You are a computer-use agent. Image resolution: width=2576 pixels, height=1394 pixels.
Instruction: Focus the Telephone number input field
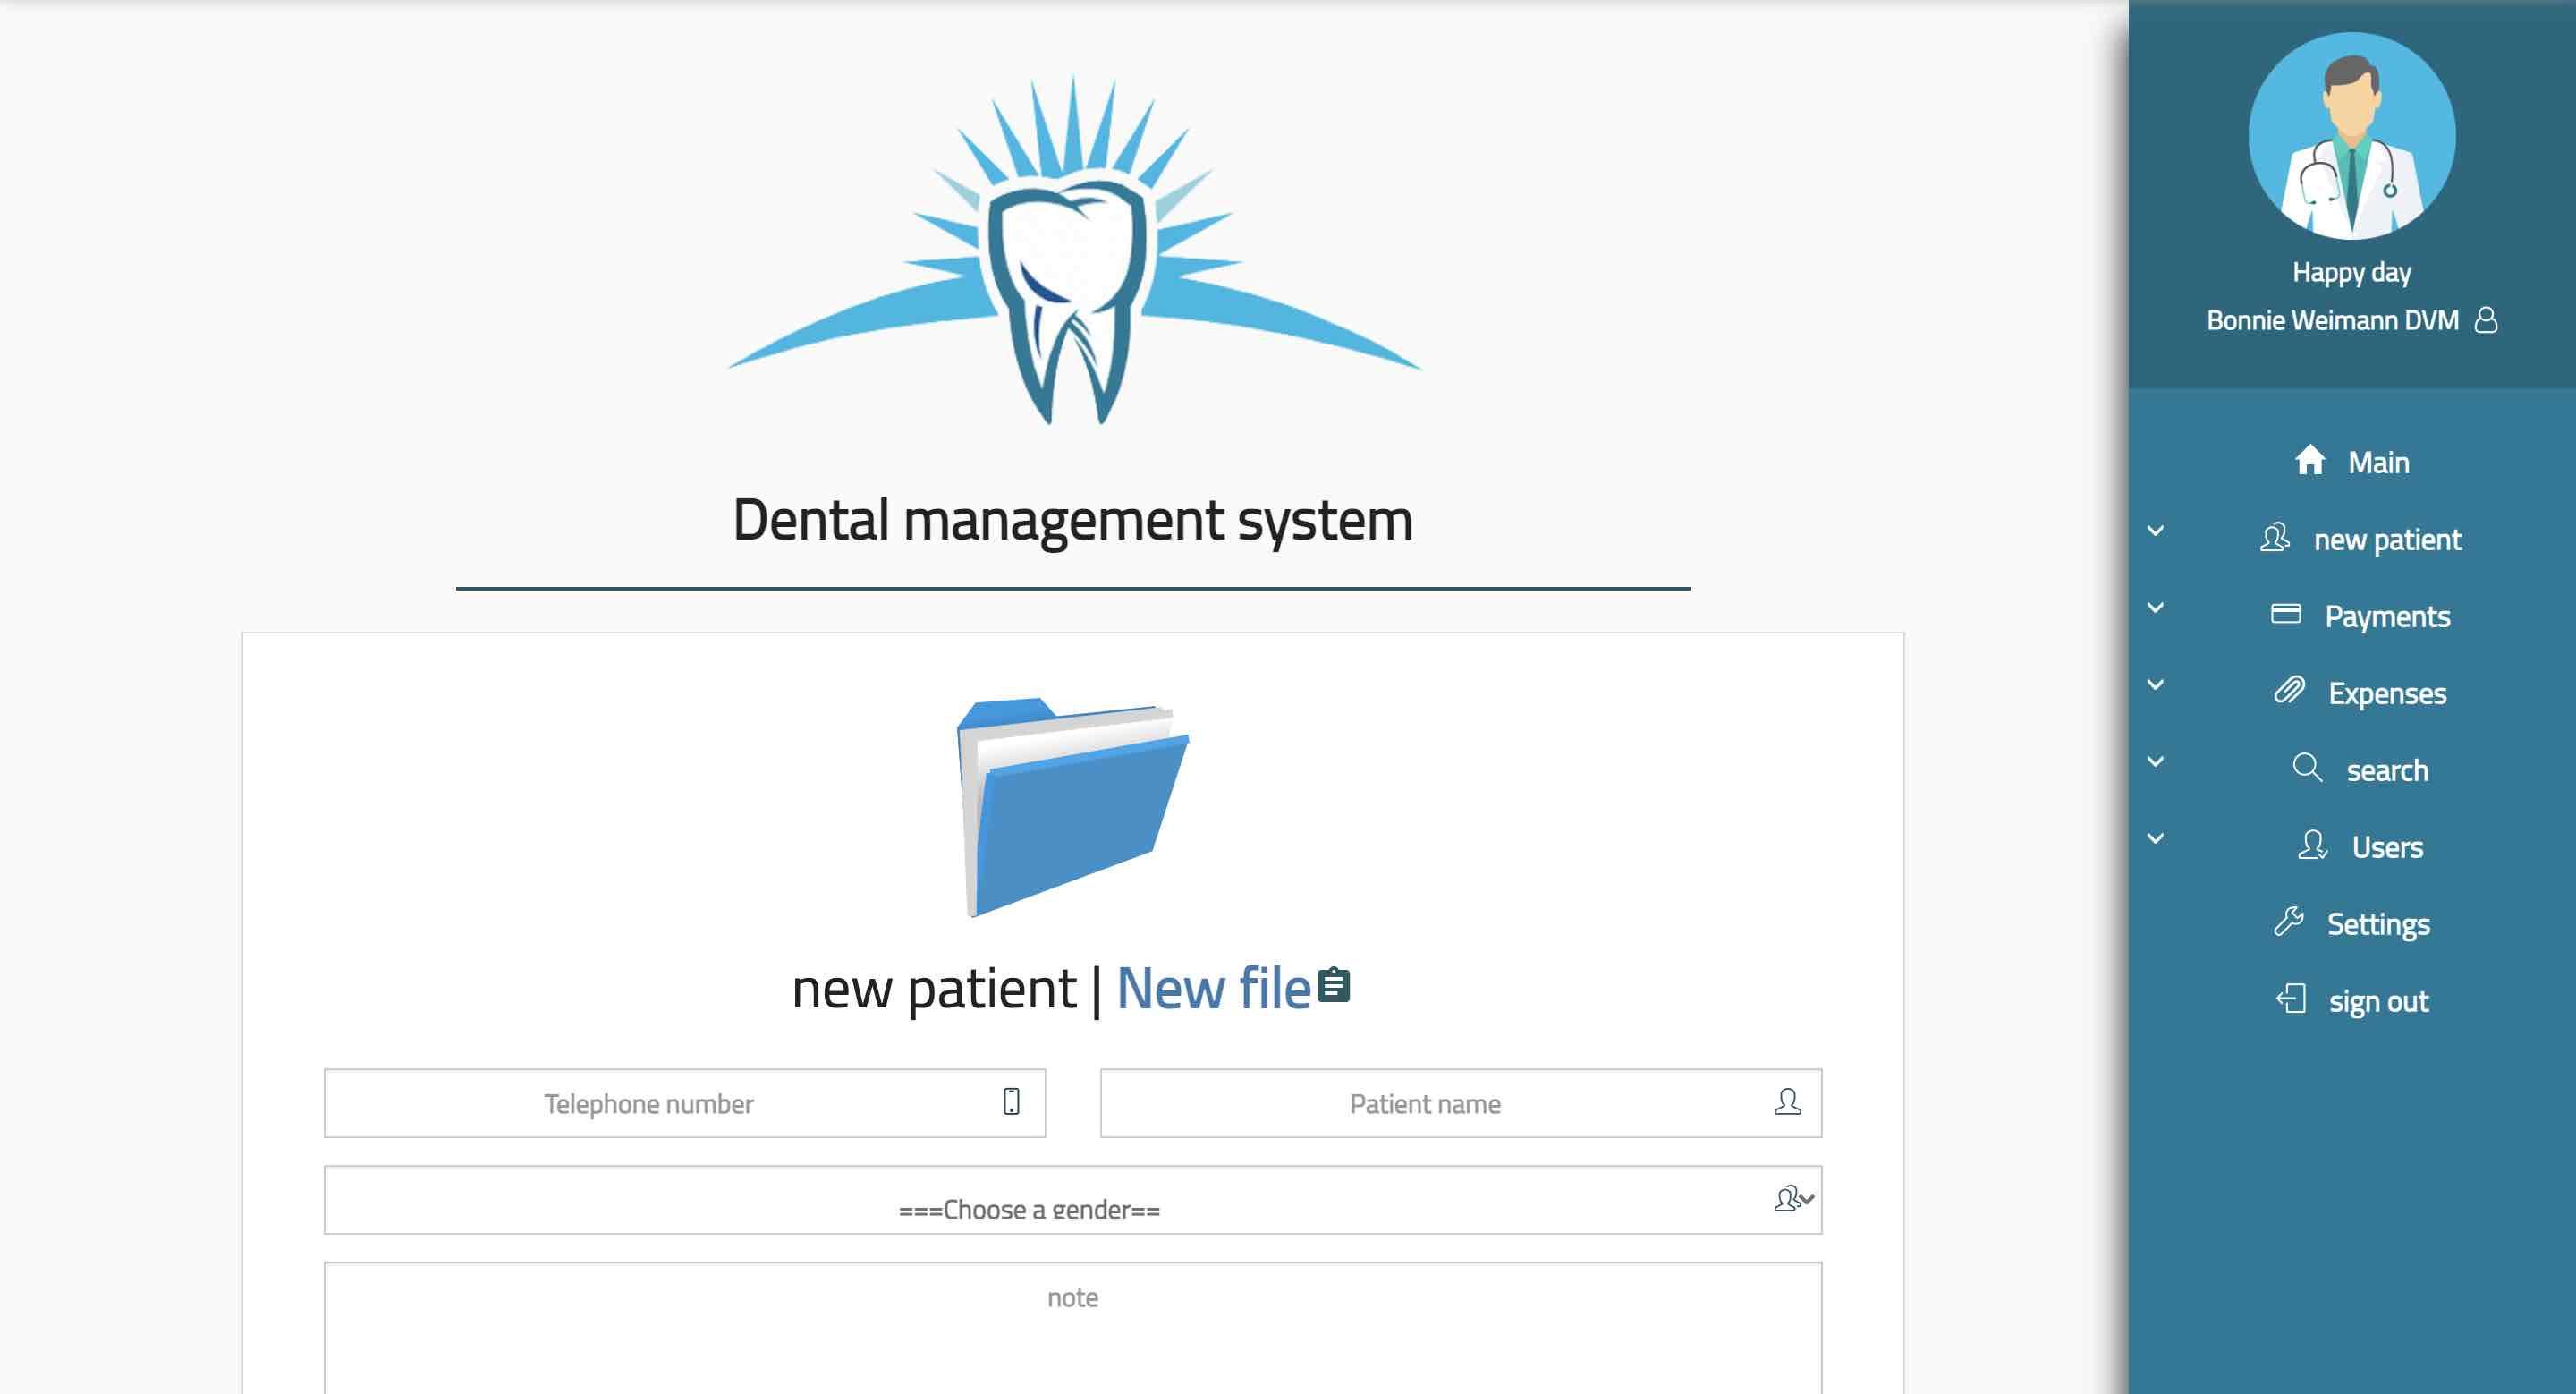pyautogui.click(x=685, y=1103)
